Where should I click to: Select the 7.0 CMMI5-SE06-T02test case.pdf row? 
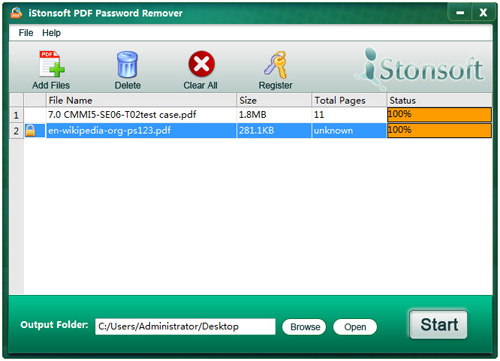pyautogui.click(x=251, y=115)
